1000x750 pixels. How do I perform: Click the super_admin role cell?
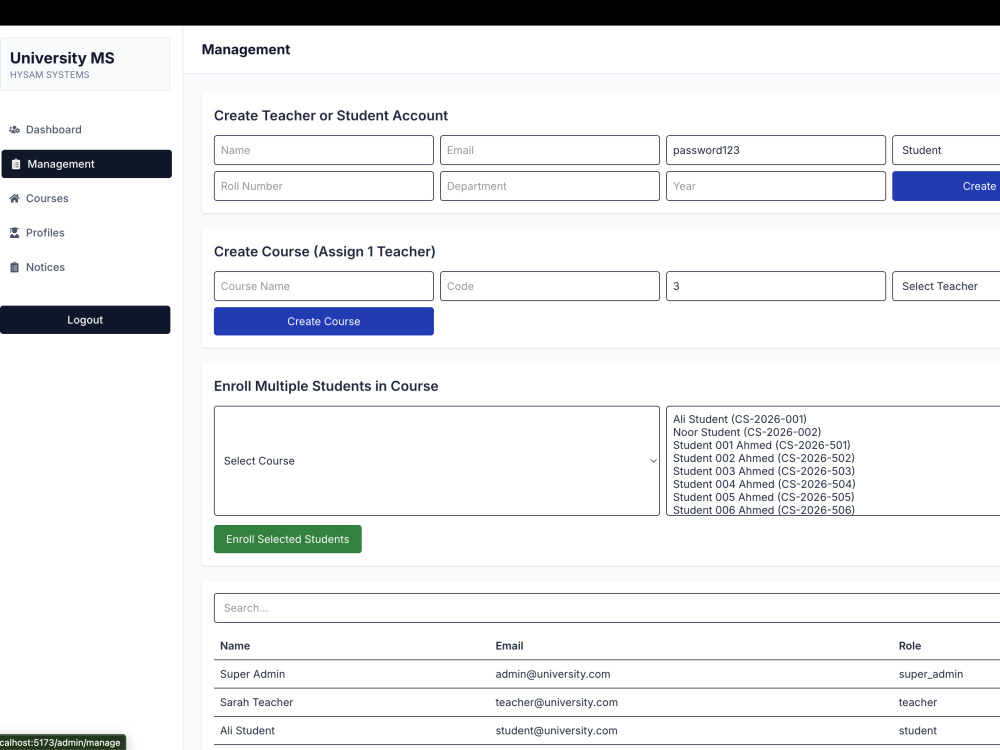930,674
